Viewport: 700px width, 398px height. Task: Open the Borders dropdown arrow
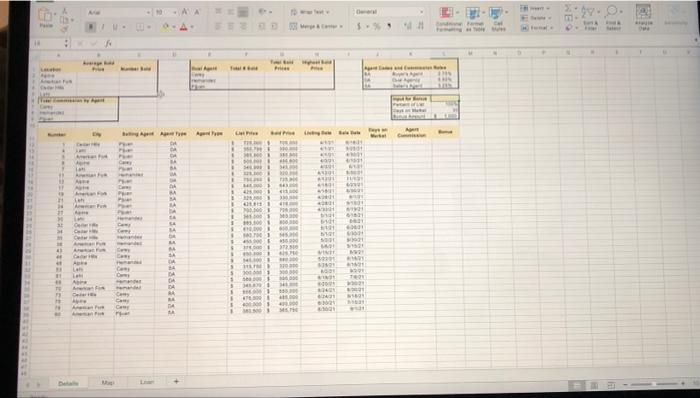[x=148, y=28]
